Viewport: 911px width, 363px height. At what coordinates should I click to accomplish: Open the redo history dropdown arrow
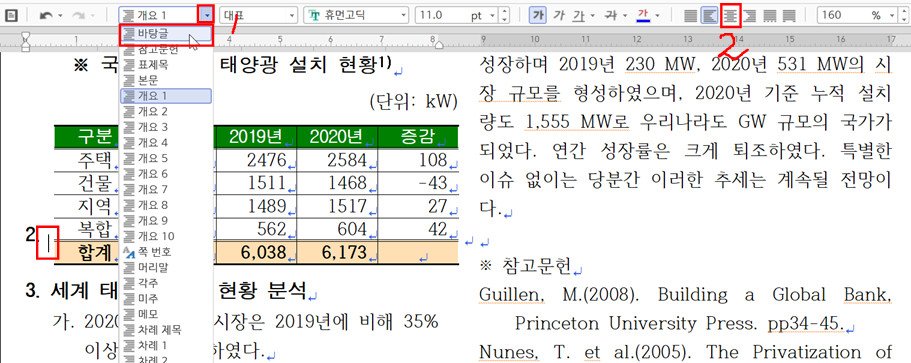[x=93, y=16]
